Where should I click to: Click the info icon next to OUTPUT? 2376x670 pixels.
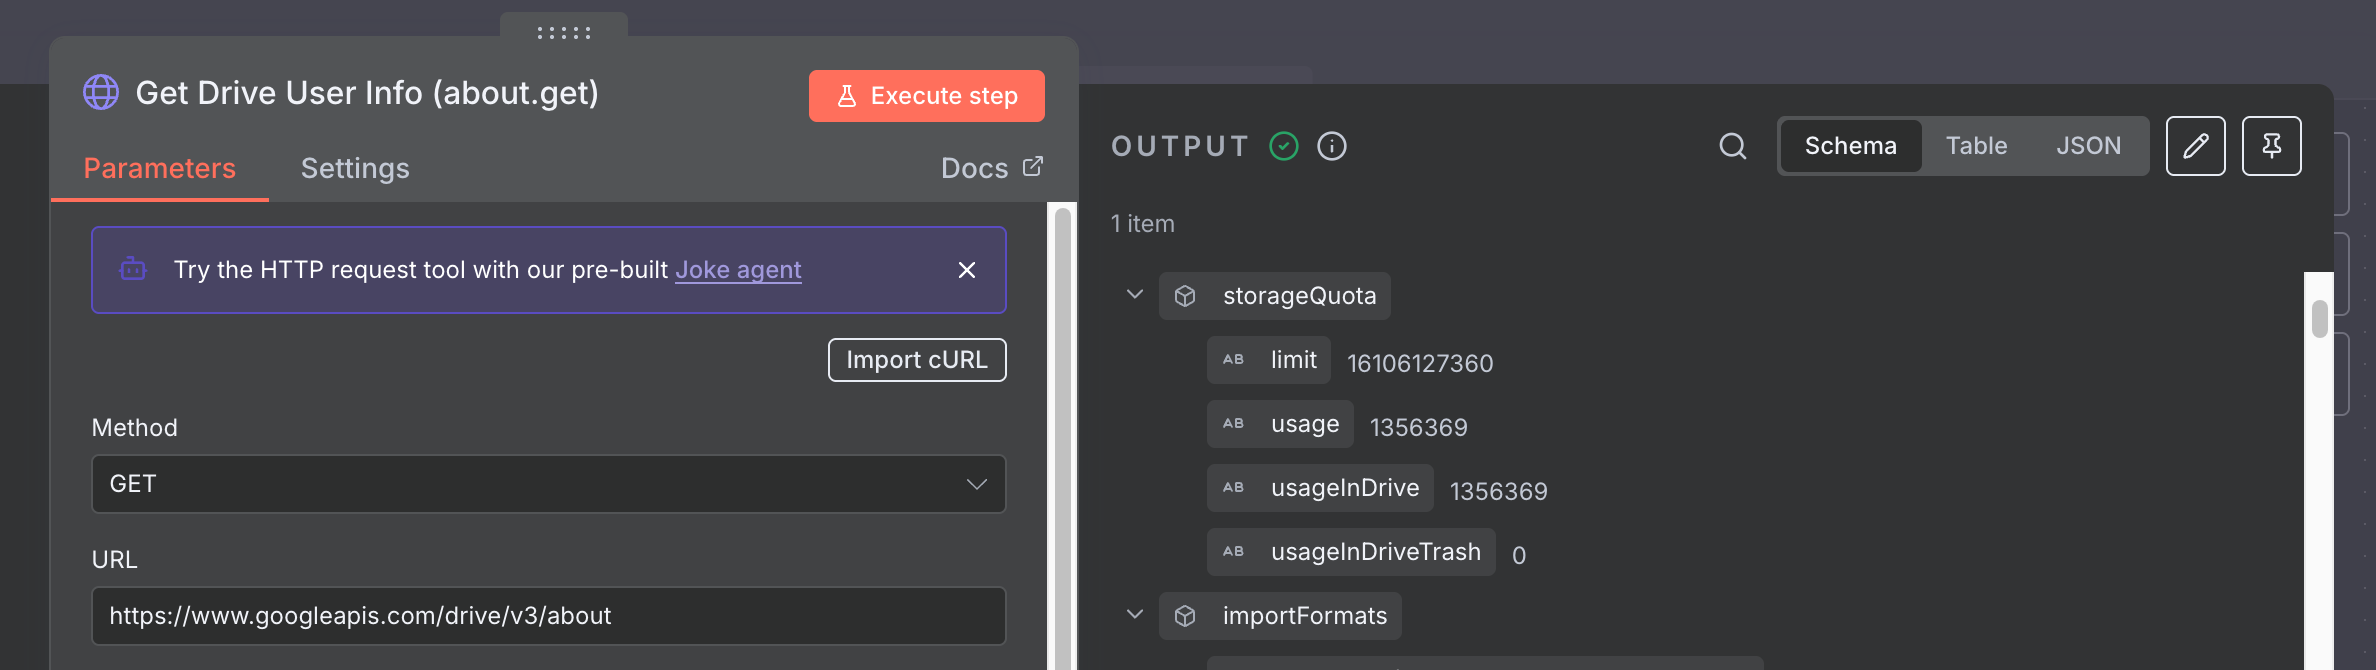pyautogui.click(x=1331, y=146)
